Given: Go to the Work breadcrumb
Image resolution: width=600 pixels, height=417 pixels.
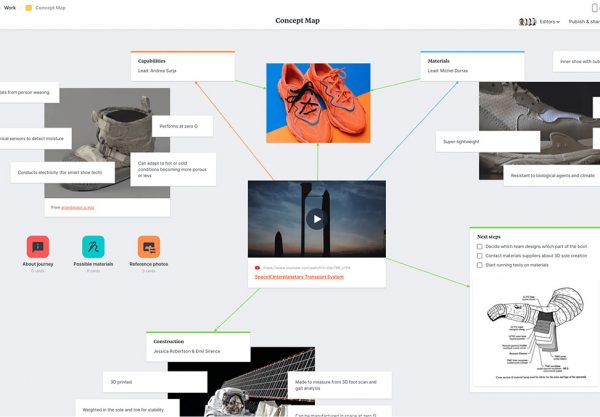Looking at the screenshot, I should tap(10, 8).
